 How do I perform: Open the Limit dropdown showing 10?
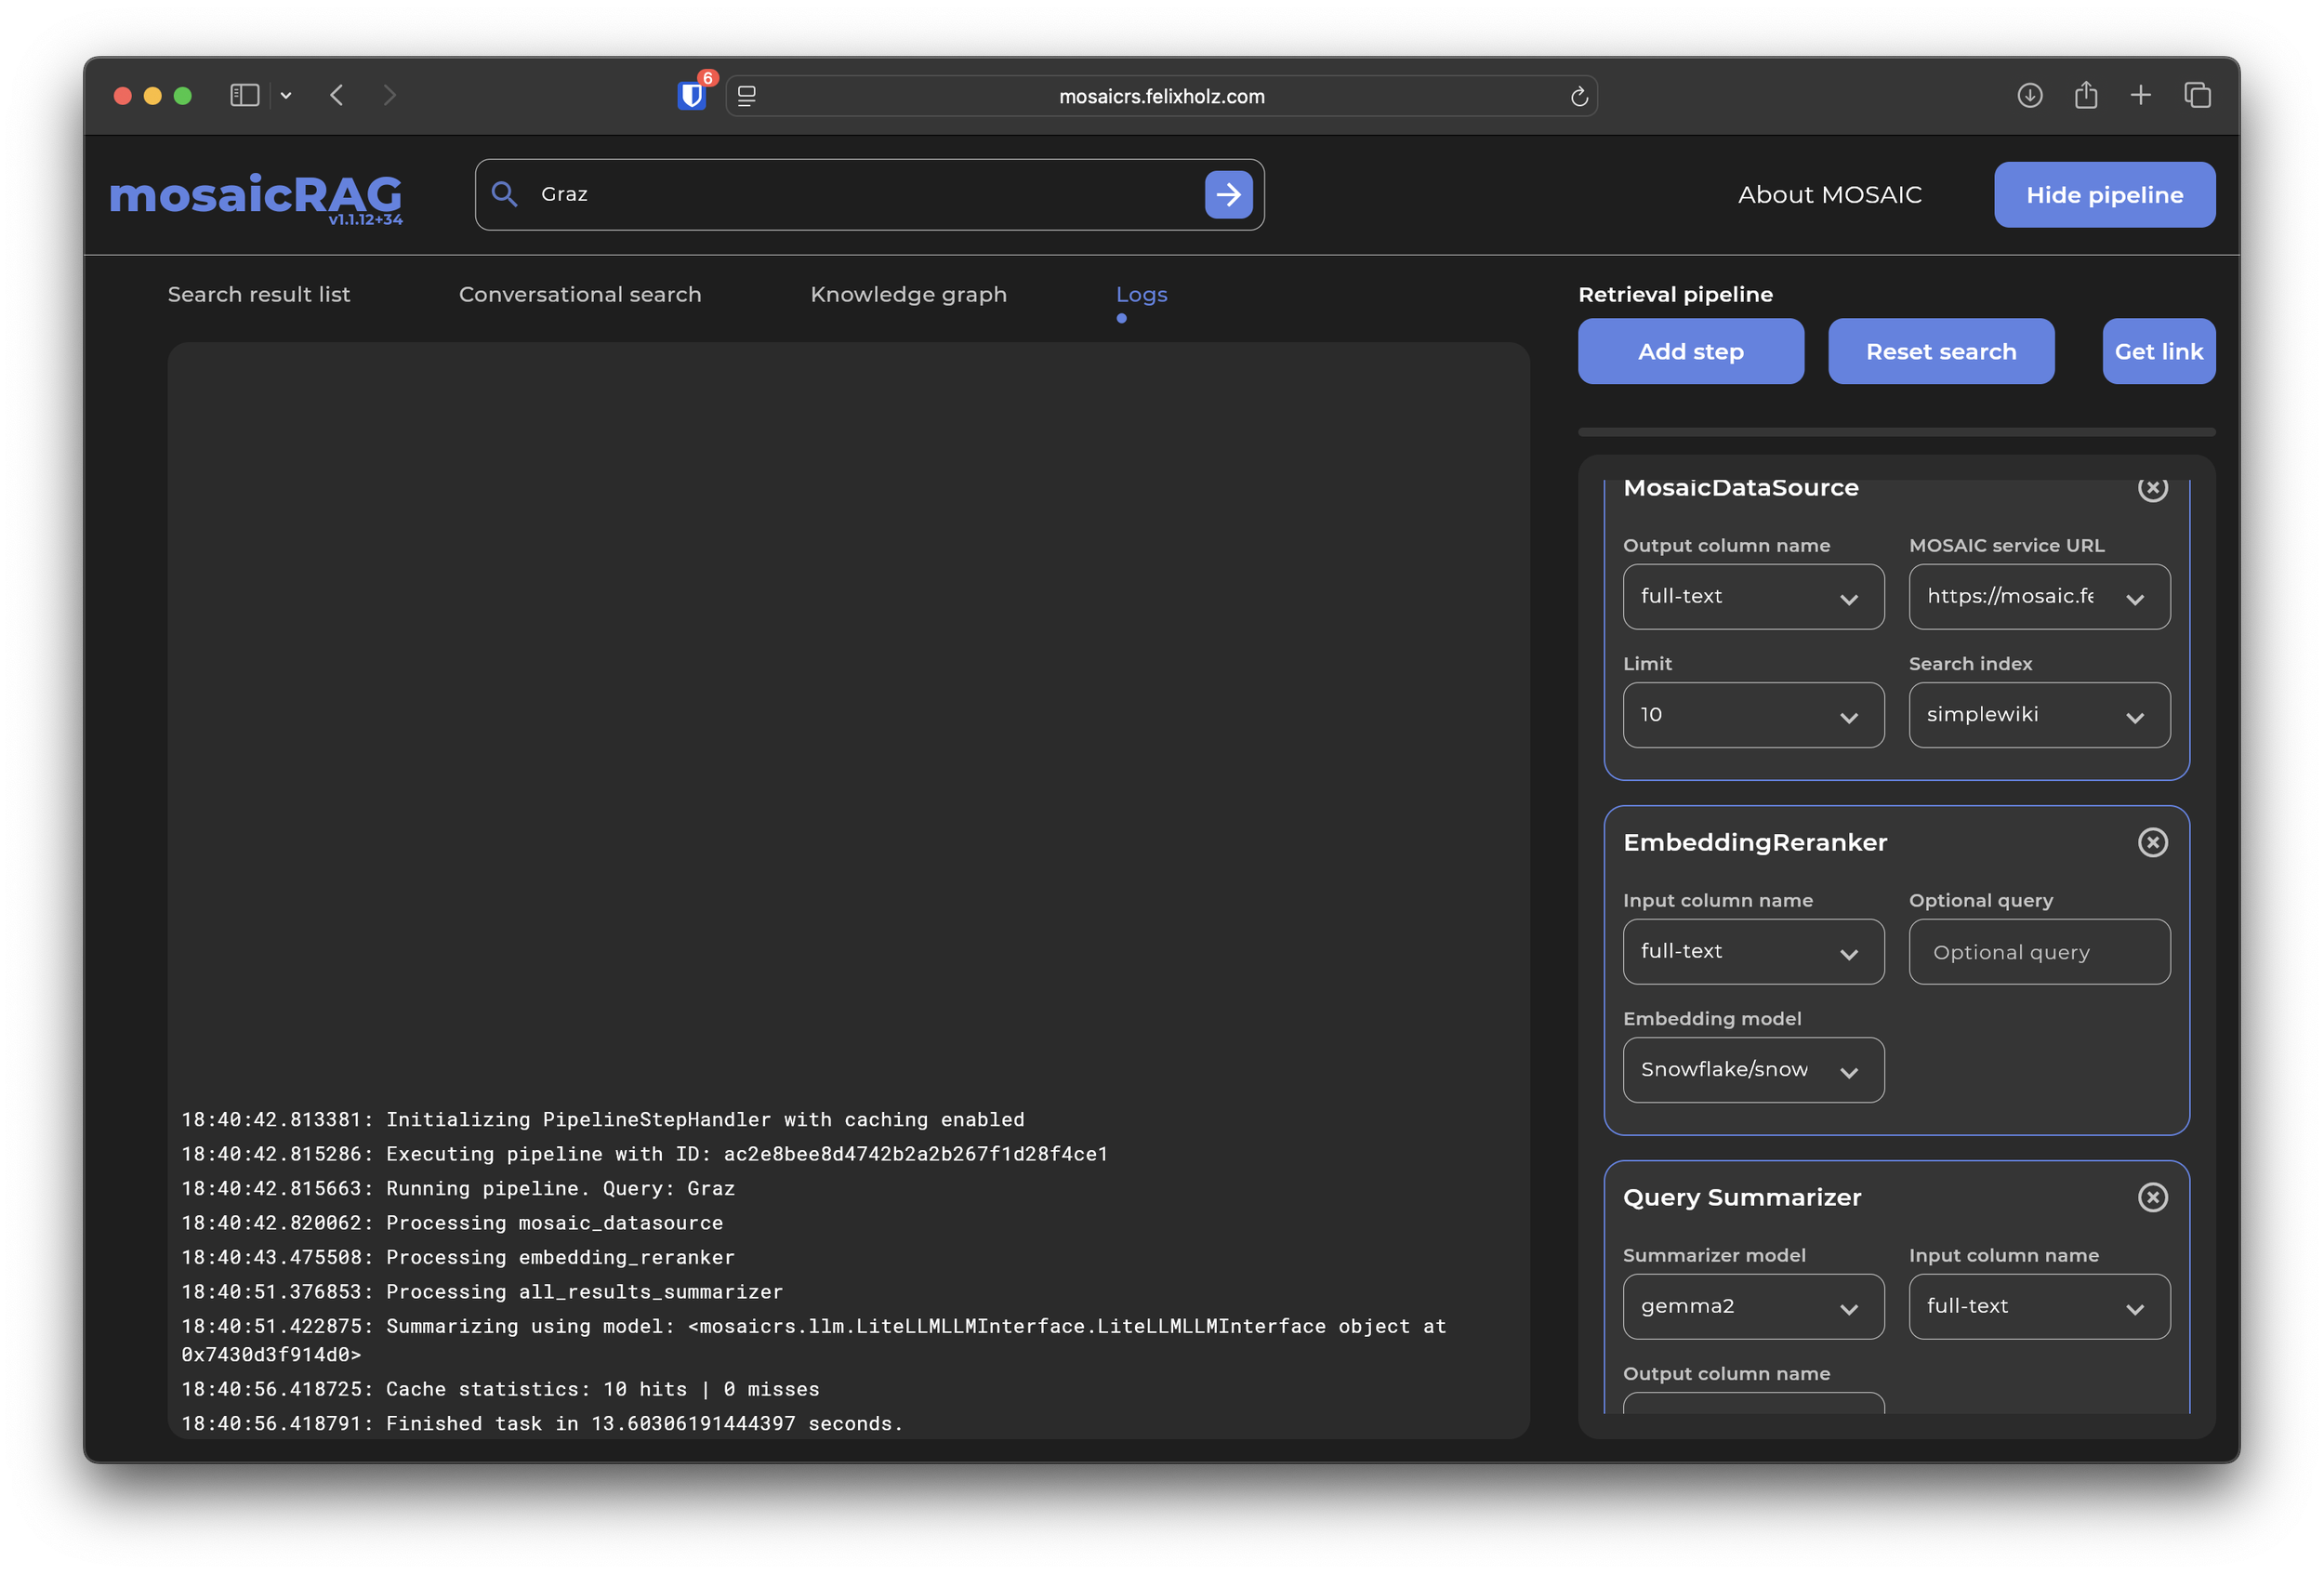click(x=1752, y=715)
